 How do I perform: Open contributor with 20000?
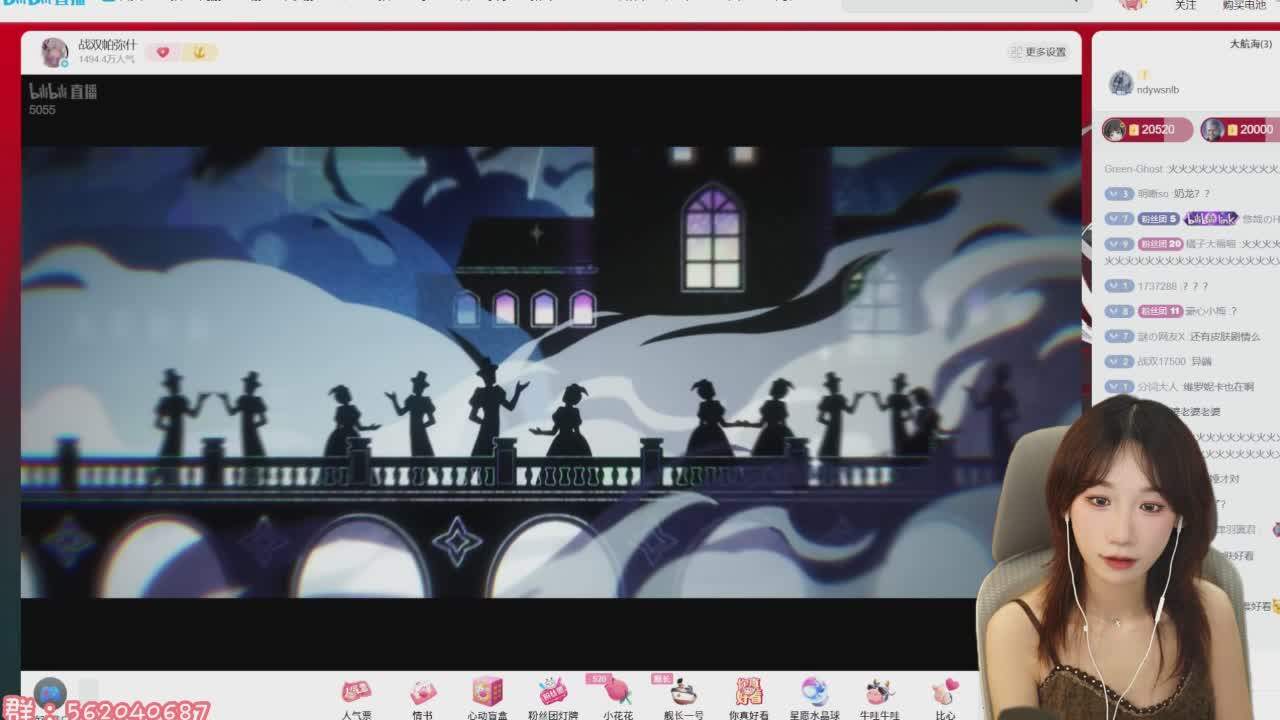click(x=1240, y=129)
